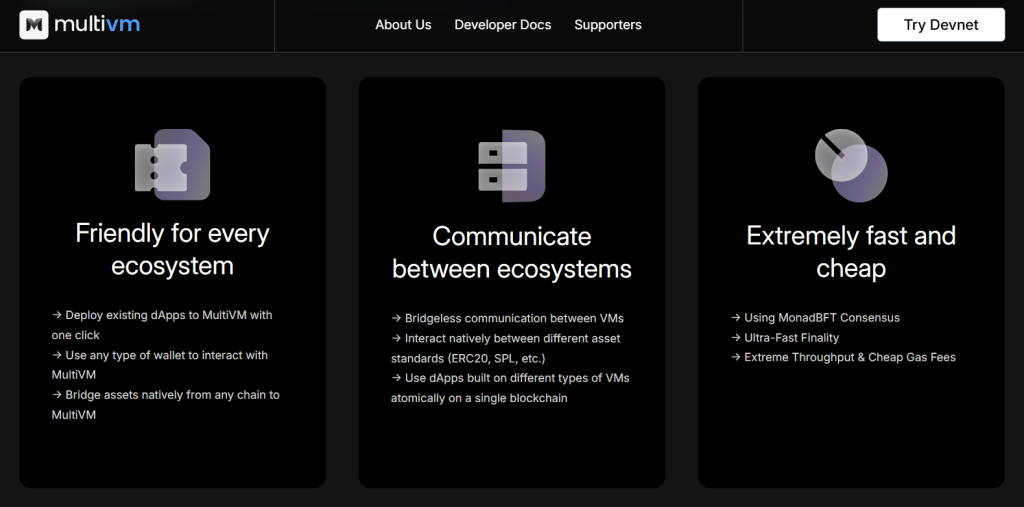Click the Using MonadBFT Consensus line
The width and height of the screenshot is (1024, 507).
pos(815,318)
